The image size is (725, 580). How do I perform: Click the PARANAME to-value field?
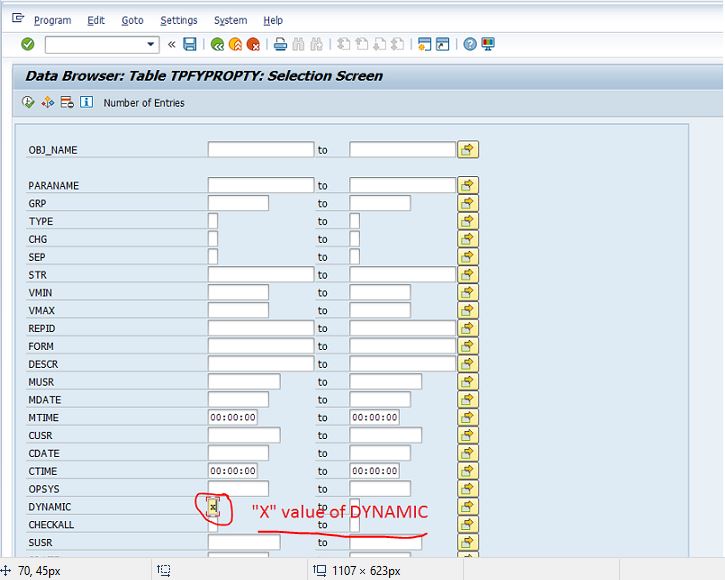(x=403, y=185)
